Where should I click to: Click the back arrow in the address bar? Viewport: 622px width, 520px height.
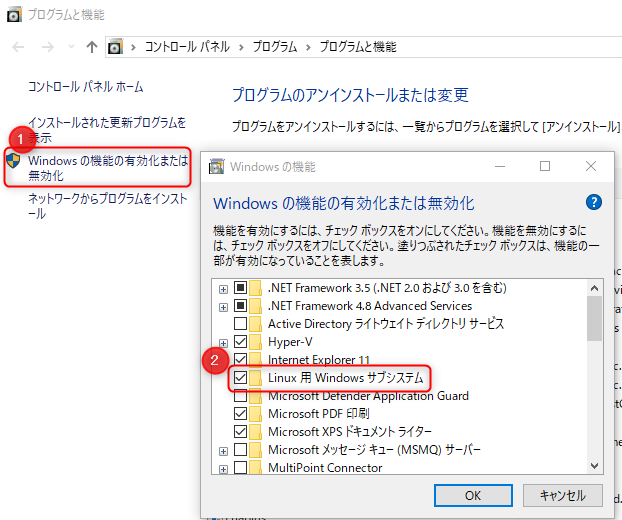click(x=19, y=47)
